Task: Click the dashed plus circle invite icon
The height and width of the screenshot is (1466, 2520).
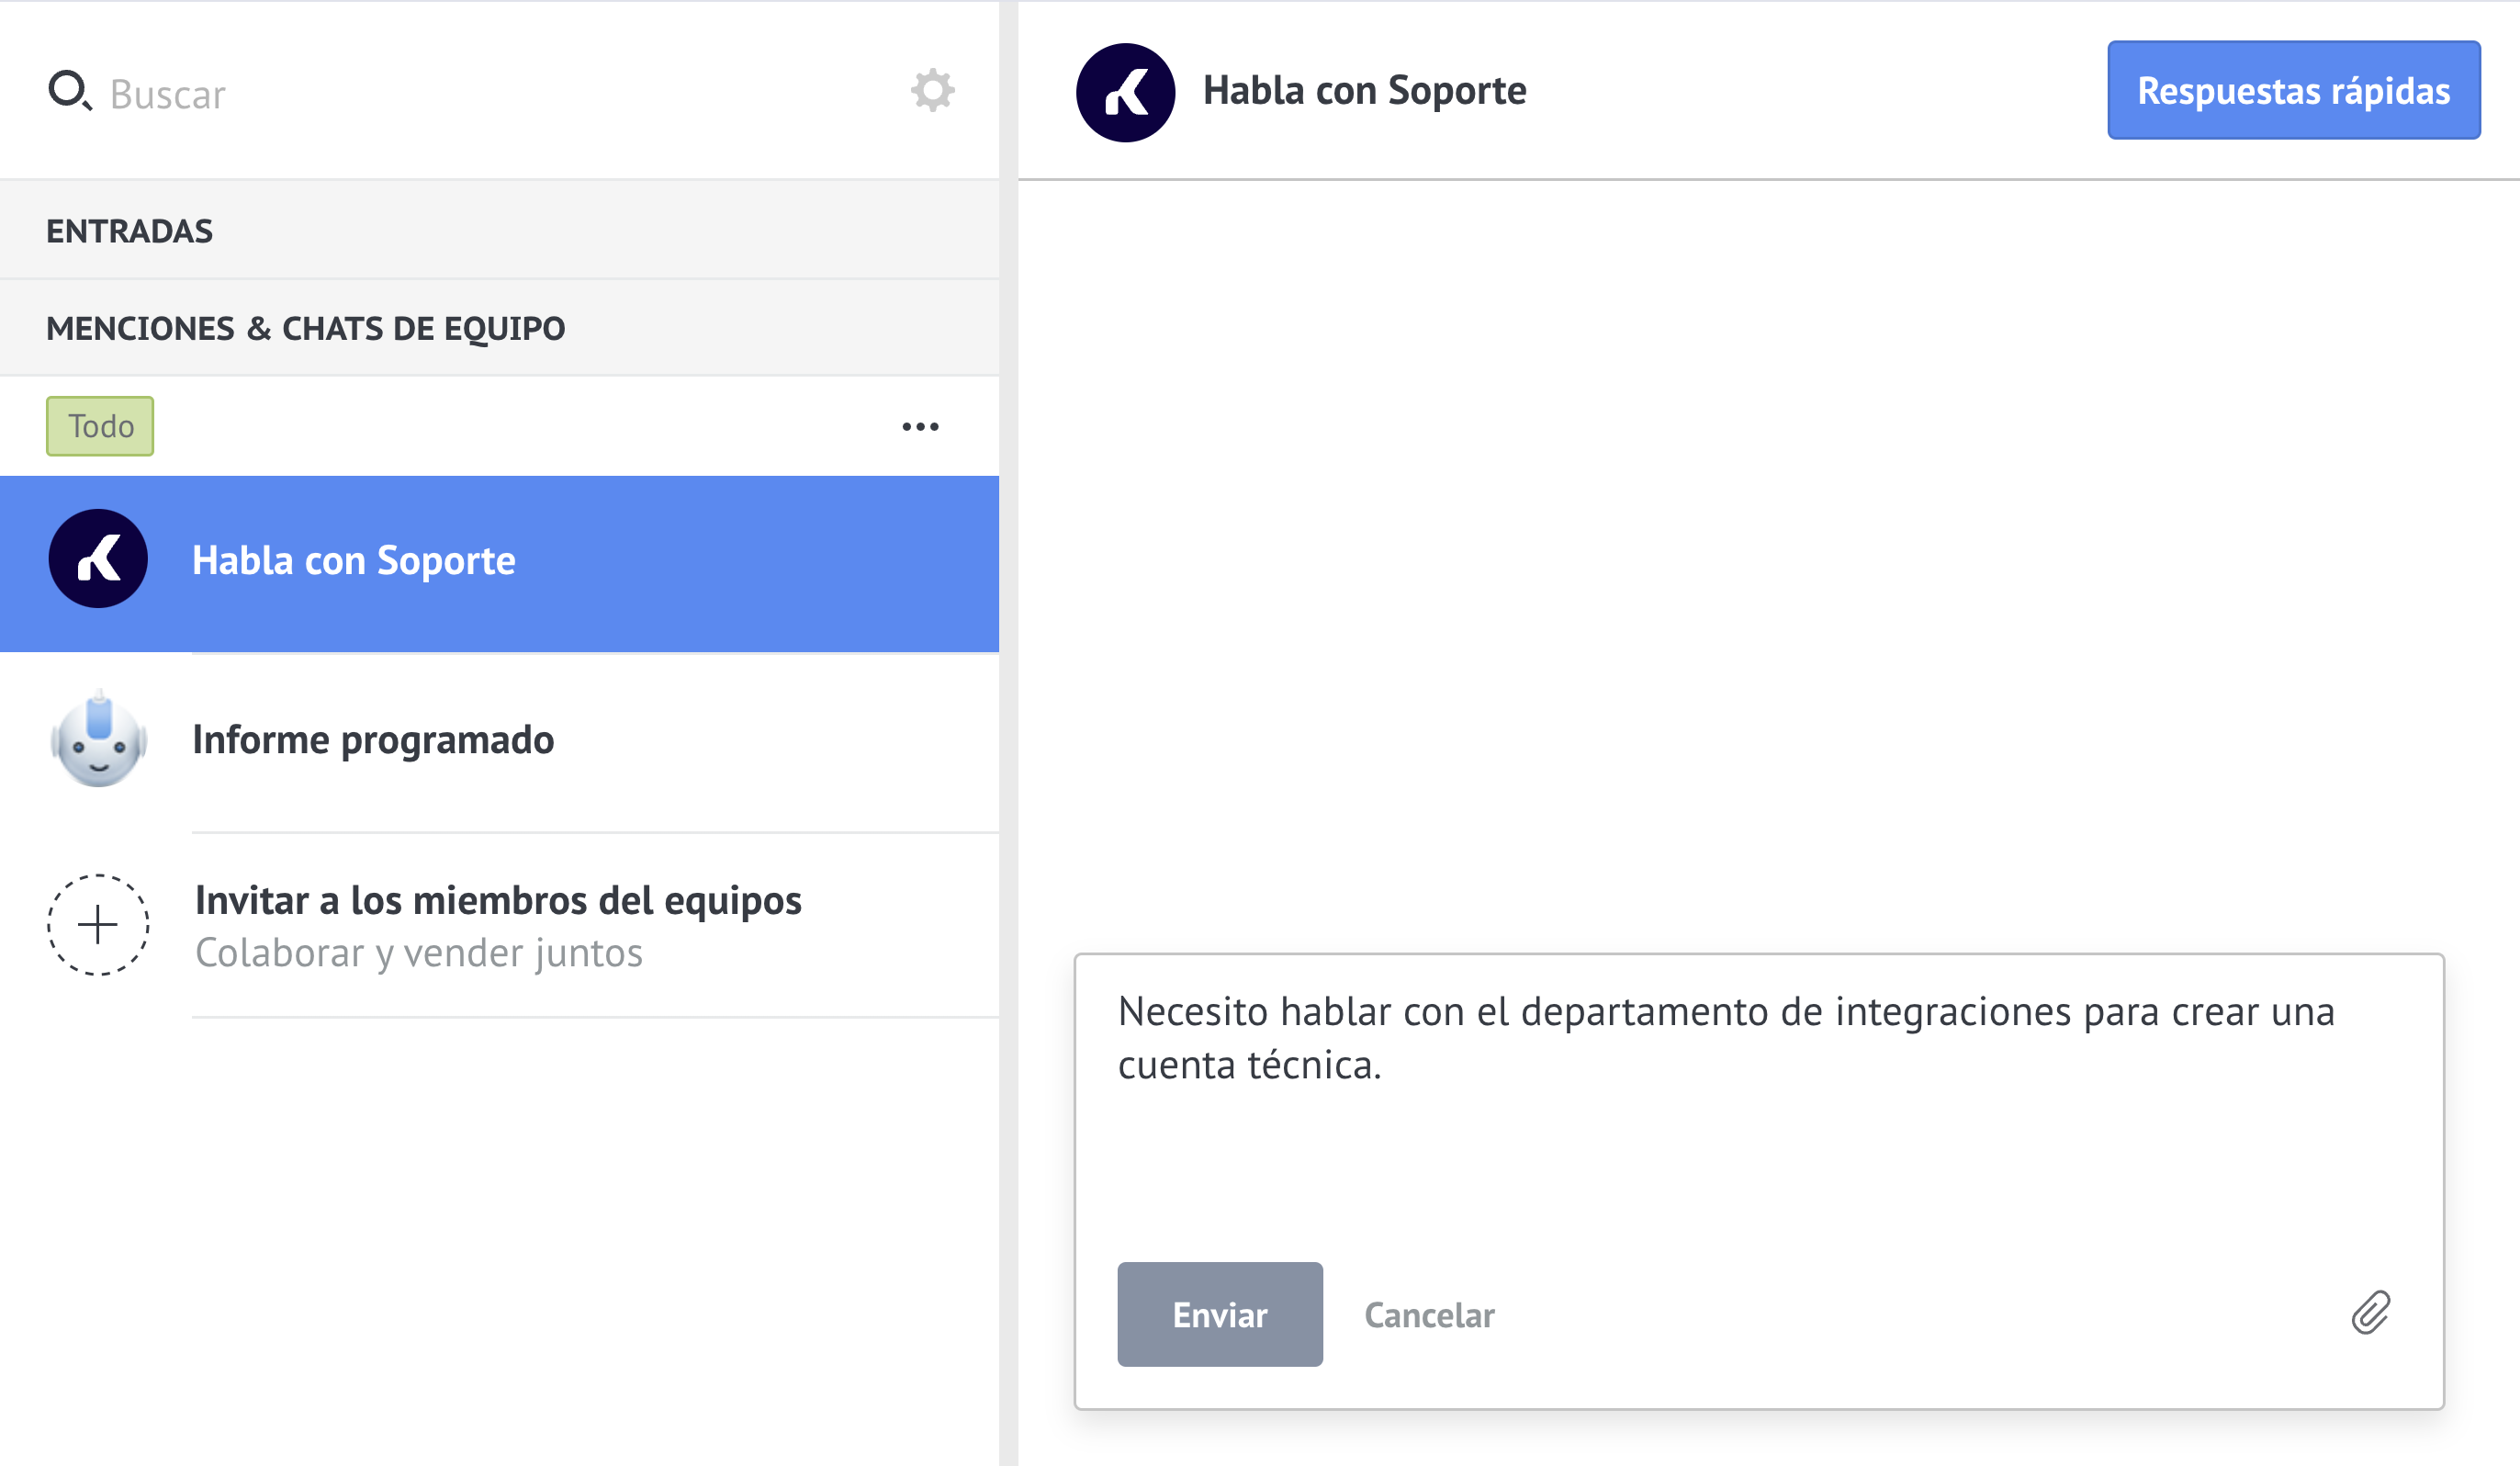Action: tap(98, 924)
